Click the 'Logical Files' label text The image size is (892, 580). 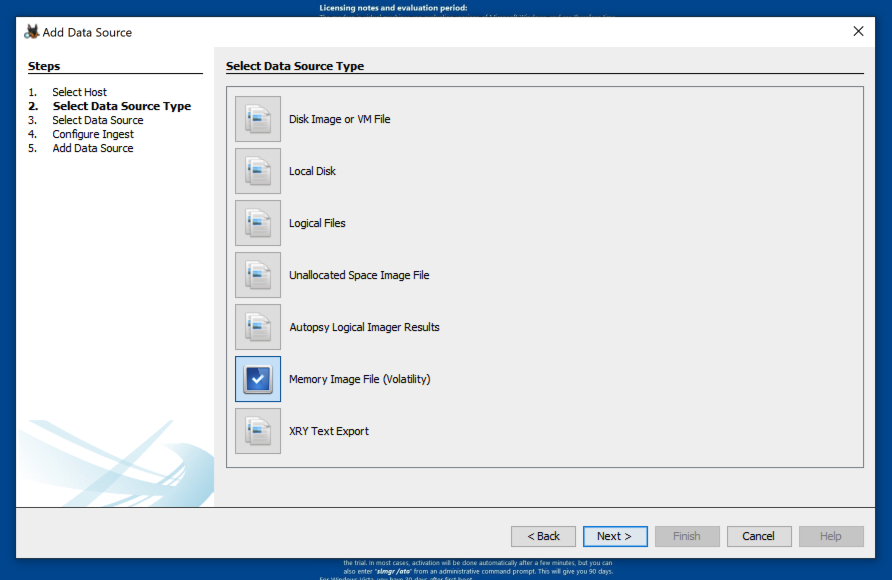(317, 223)
